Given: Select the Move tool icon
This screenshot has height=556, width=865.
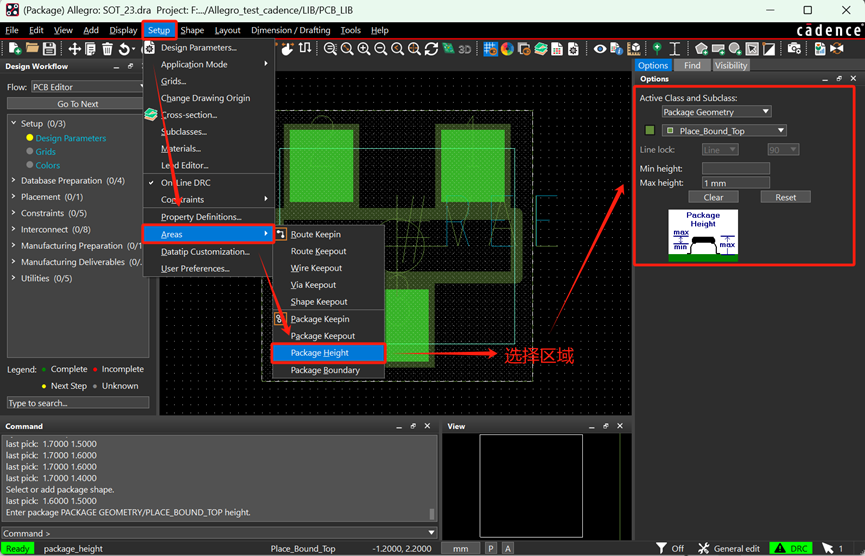Looking at the screenshot, I should tap(74, 49).
